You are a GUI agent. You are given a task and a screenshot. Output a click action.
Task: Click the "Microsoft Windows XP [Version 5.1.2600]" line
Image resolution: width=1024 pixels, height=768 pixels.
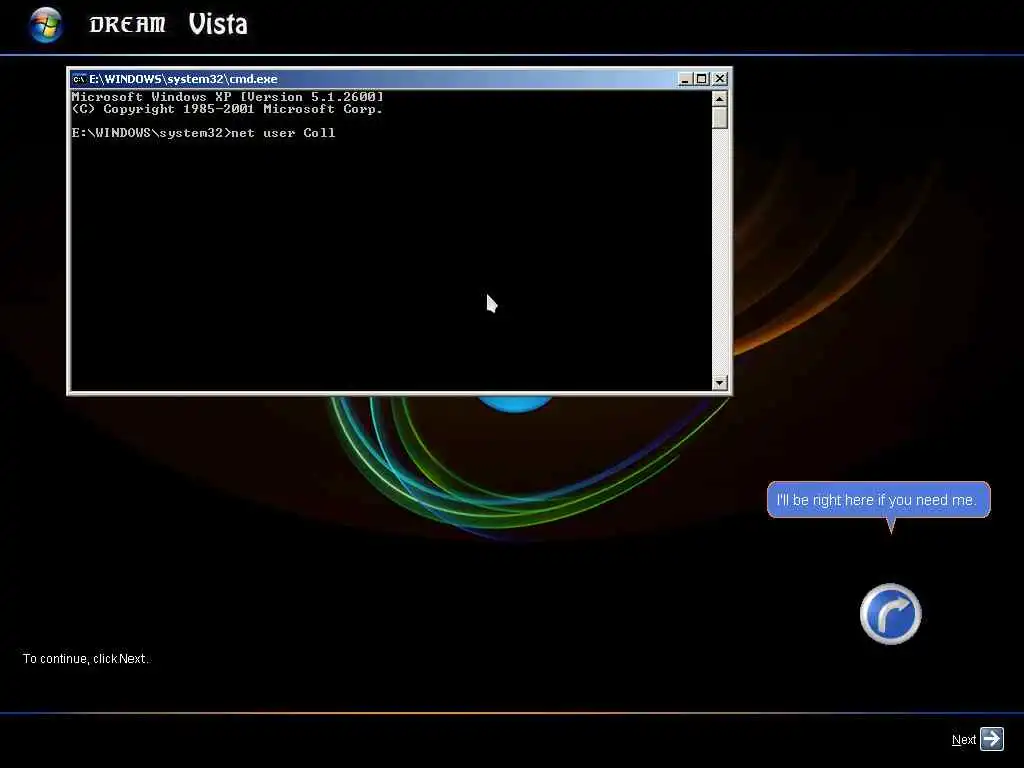click(x=227, y=97)
